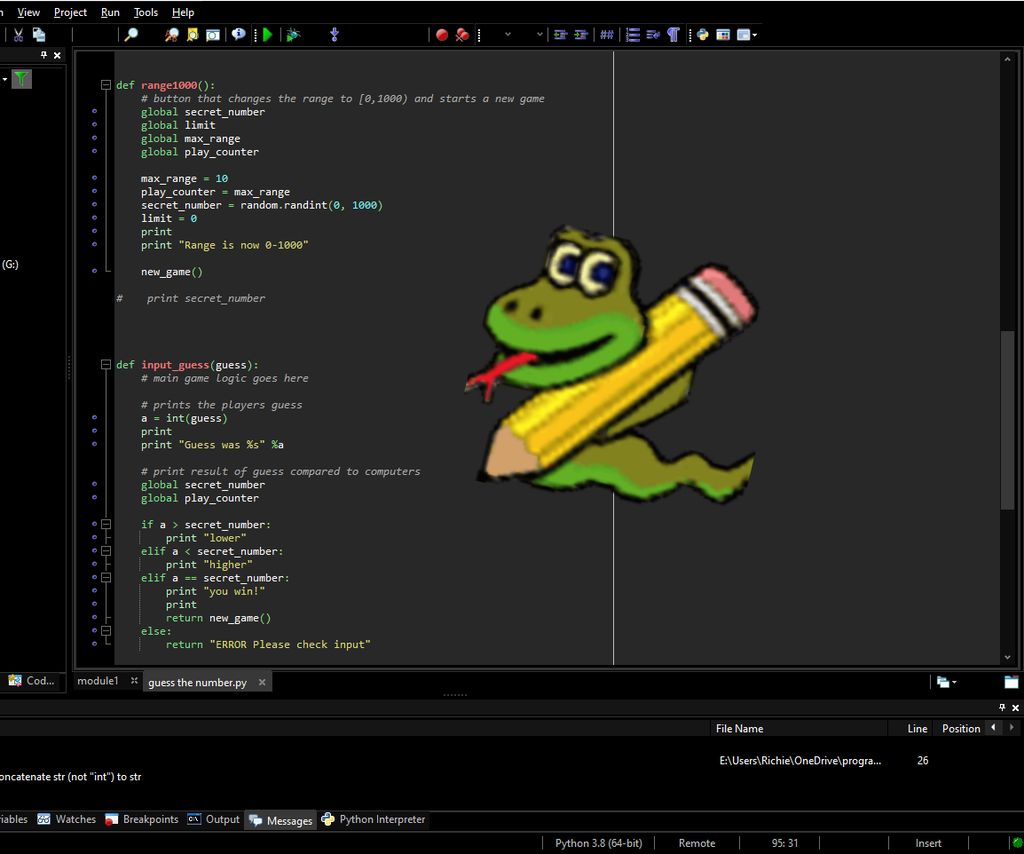
Task: Switch to the module1 editor tab
Action: point(100,681)
